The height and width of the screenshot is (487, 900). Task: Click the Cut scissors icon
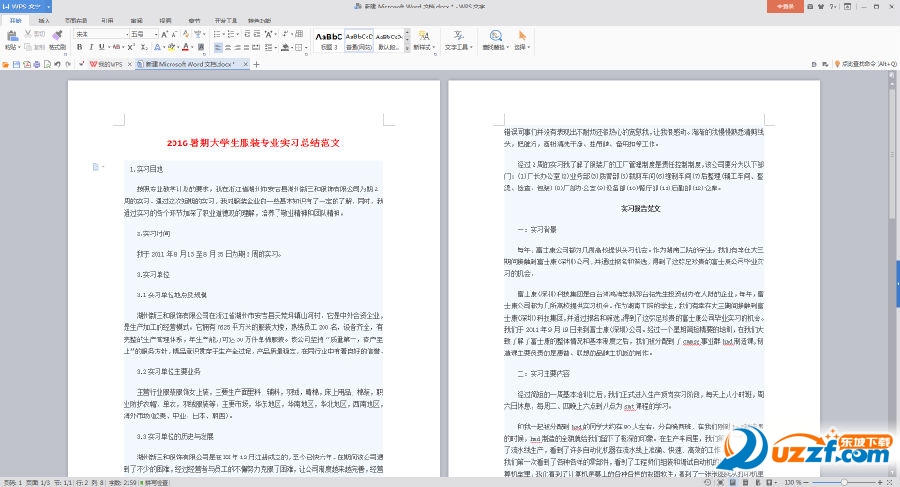28,34
